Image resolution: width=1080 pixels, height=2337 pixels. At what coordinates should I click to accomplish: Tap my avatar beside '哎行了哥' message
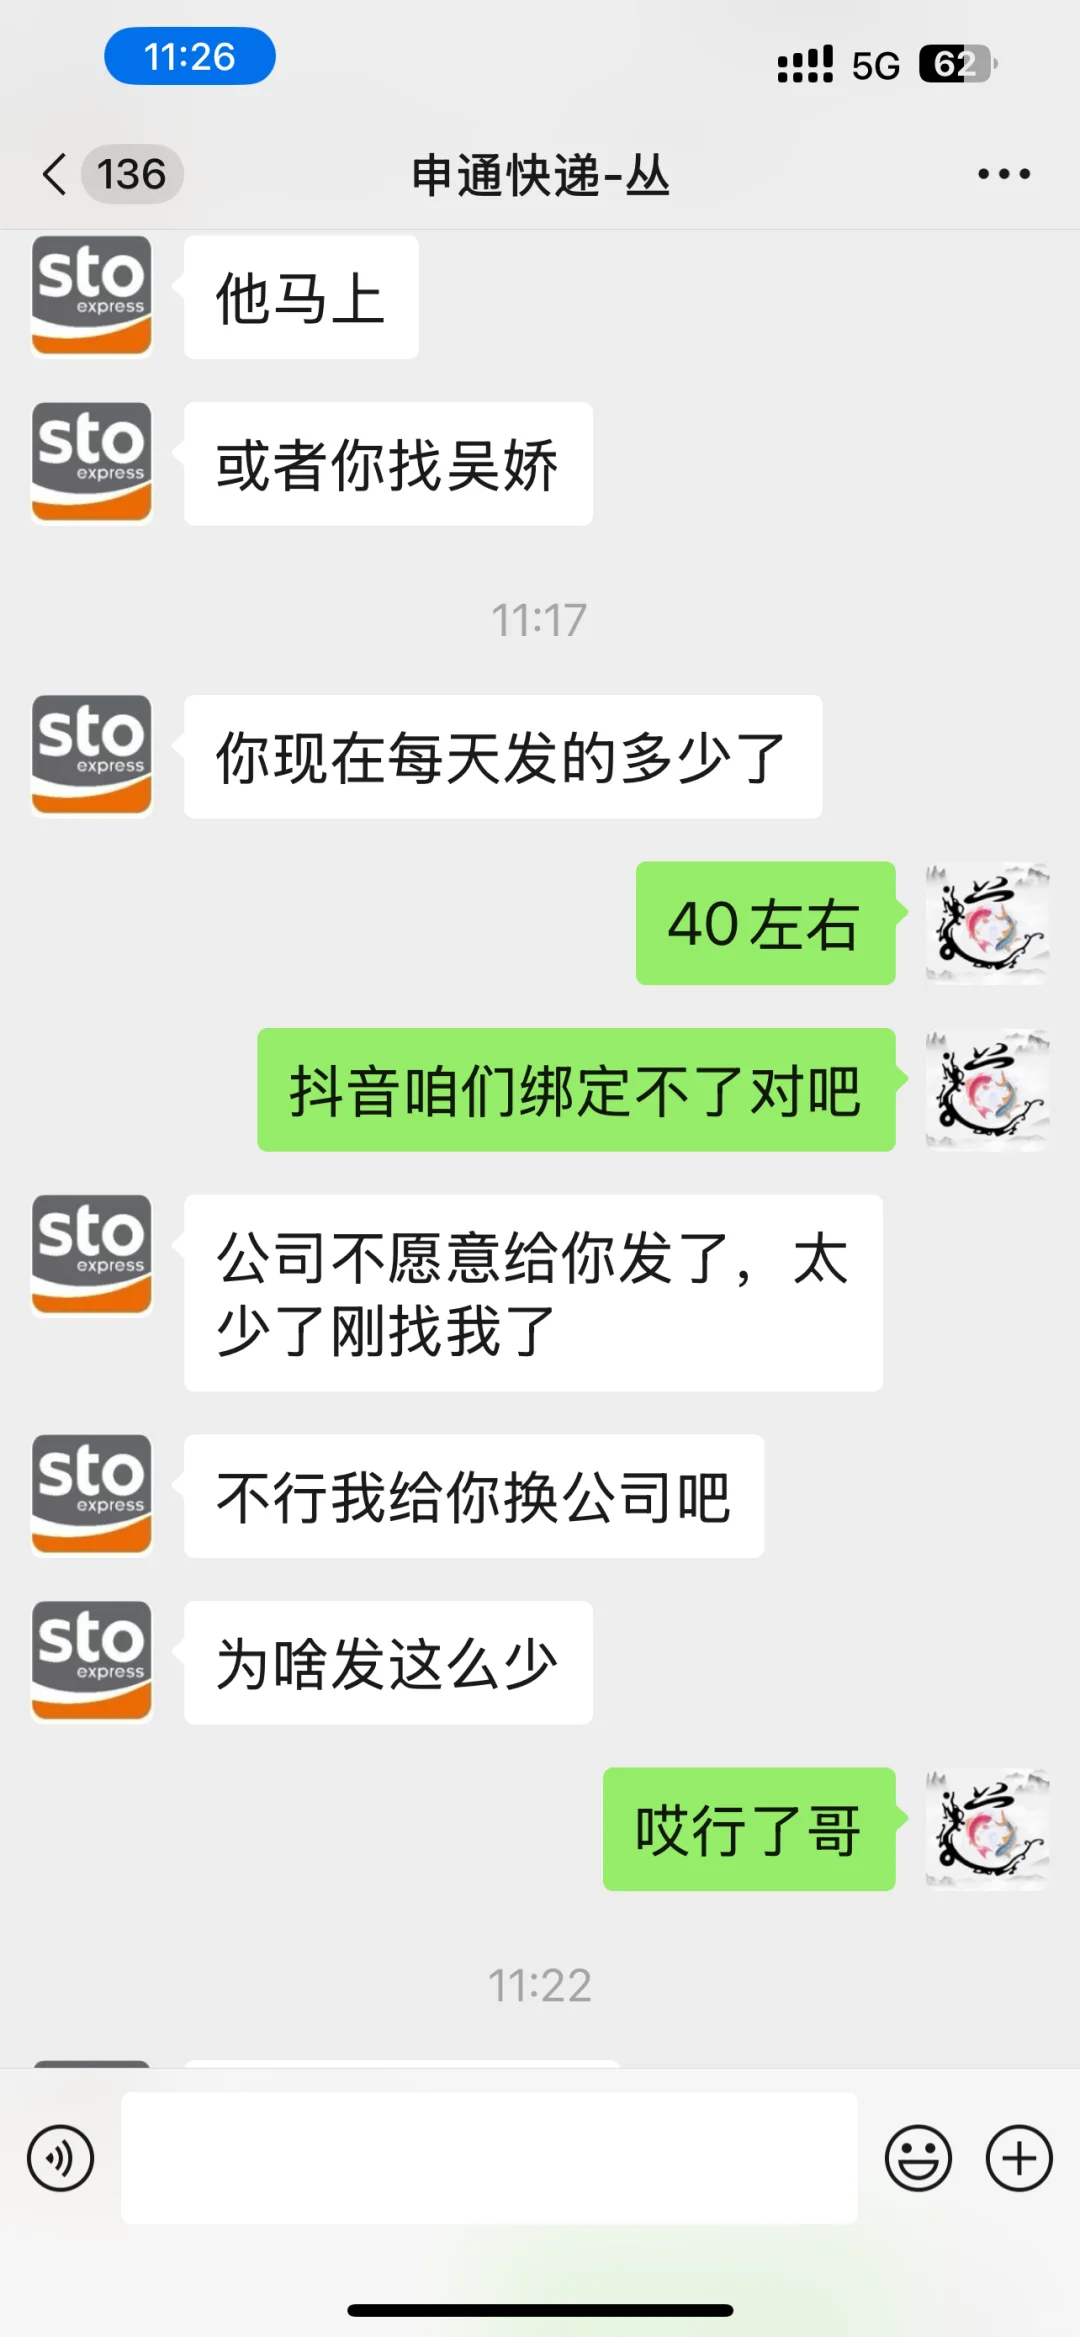(x=987, y=1829)
